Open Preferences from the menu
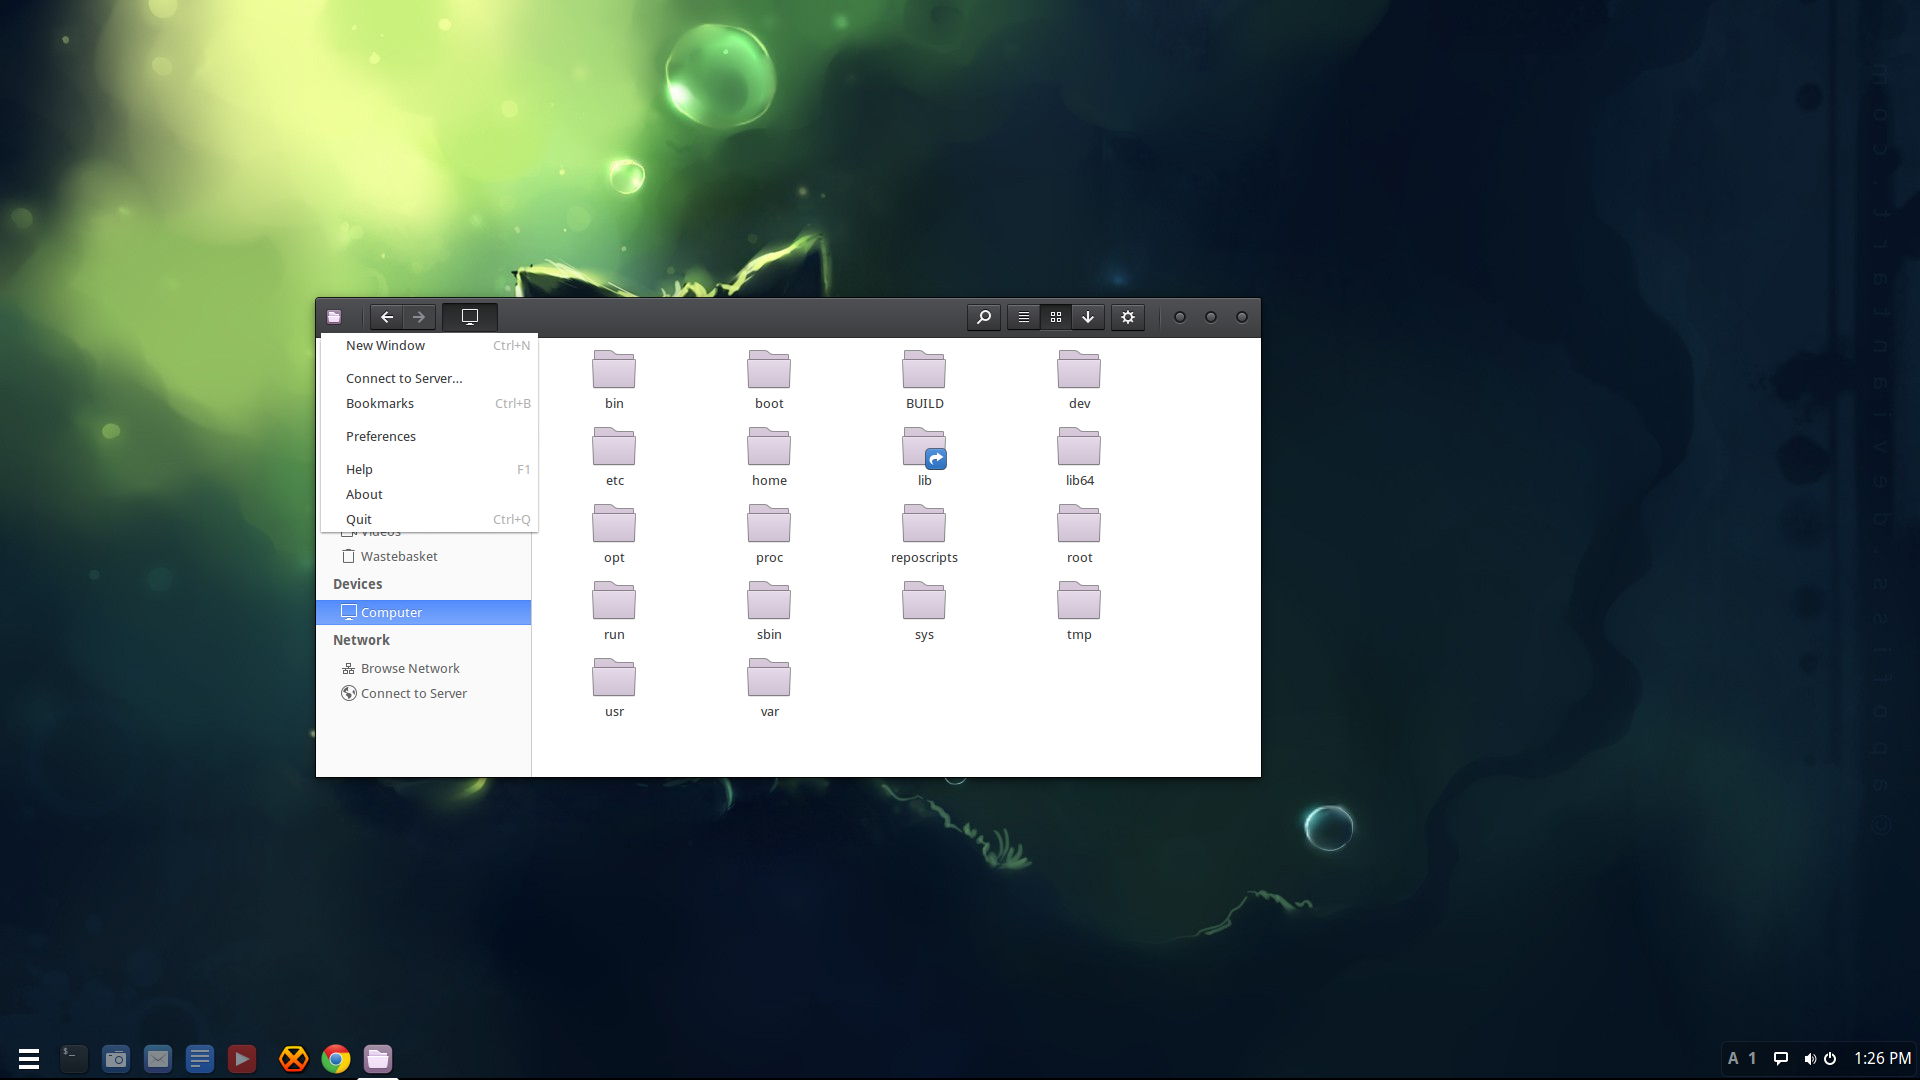The height and width of the screenshot is (1080, 1920). tap(429, 436)
